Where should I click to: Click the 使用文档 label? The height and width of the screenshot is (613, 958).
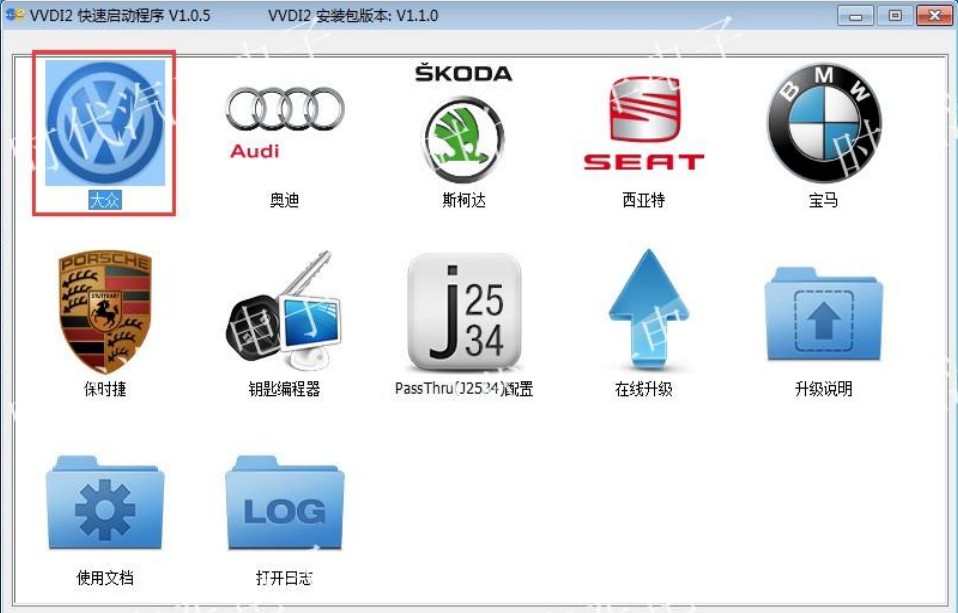(105, 578)
